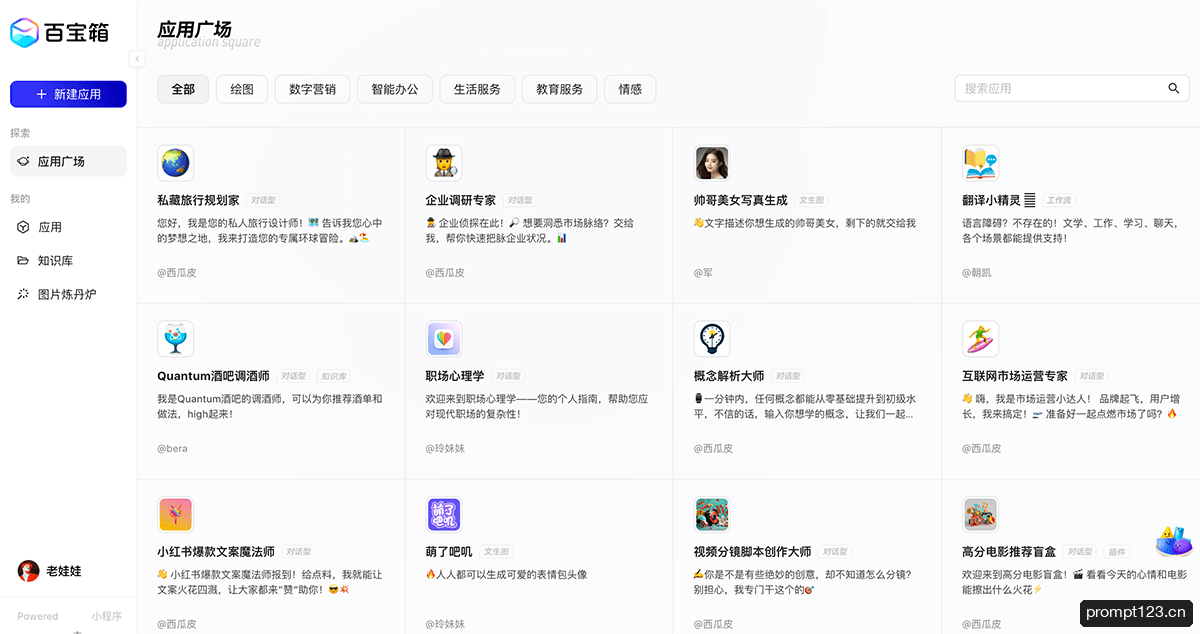This screenshot has width=1200, height=634.
Task: Click the thumbnail of 高分电影推荐盲盒
Action: [x=980, y=515]
